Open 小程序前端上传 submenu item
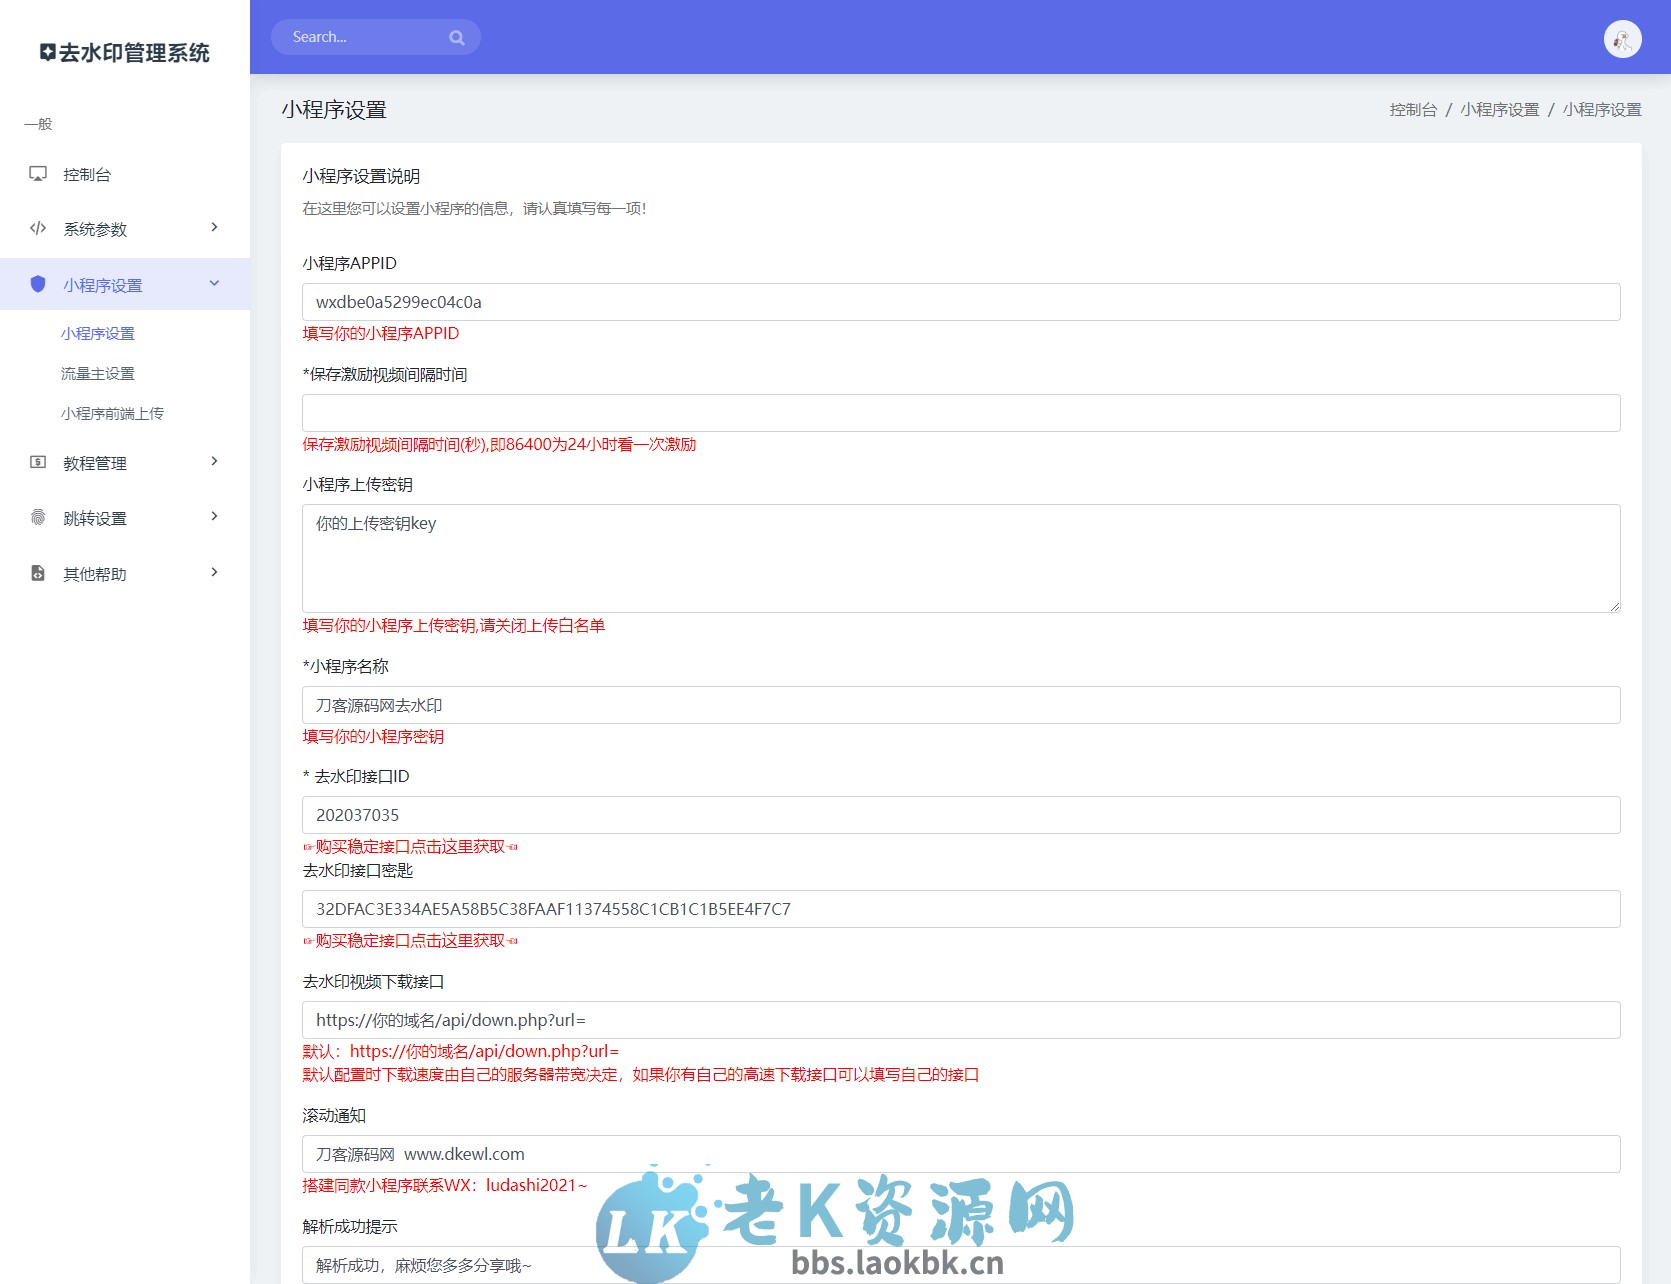 (x=113, y=413)
